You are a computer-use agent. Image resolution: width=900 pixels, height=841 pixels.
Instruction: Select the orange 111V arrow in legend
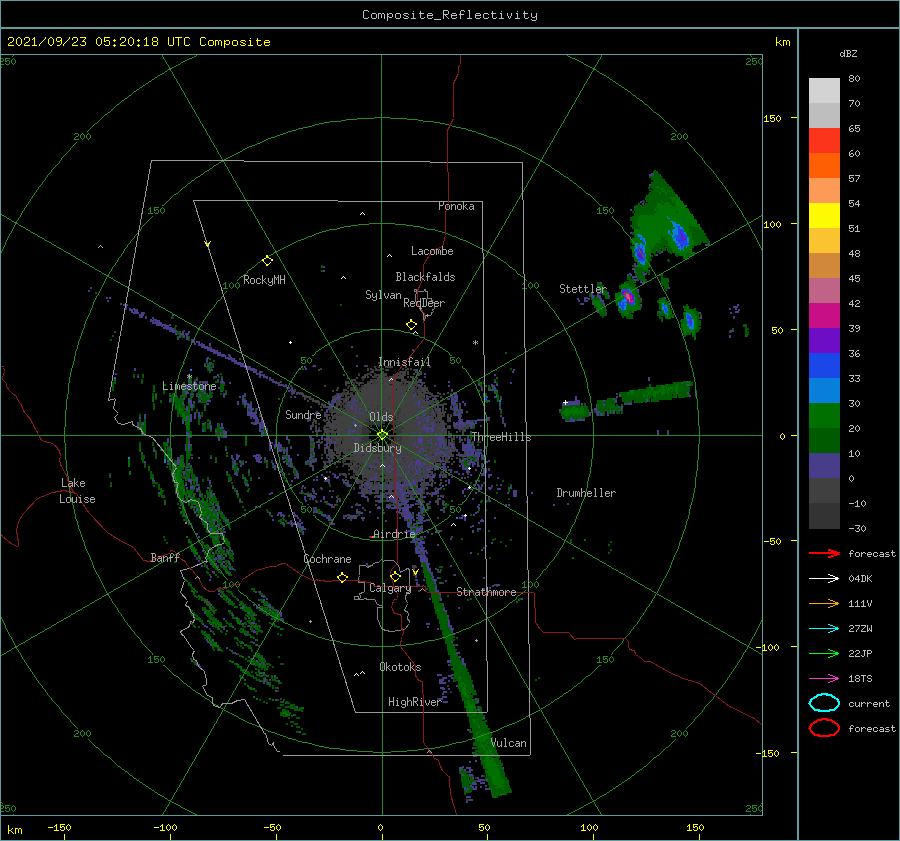[824, 603]
